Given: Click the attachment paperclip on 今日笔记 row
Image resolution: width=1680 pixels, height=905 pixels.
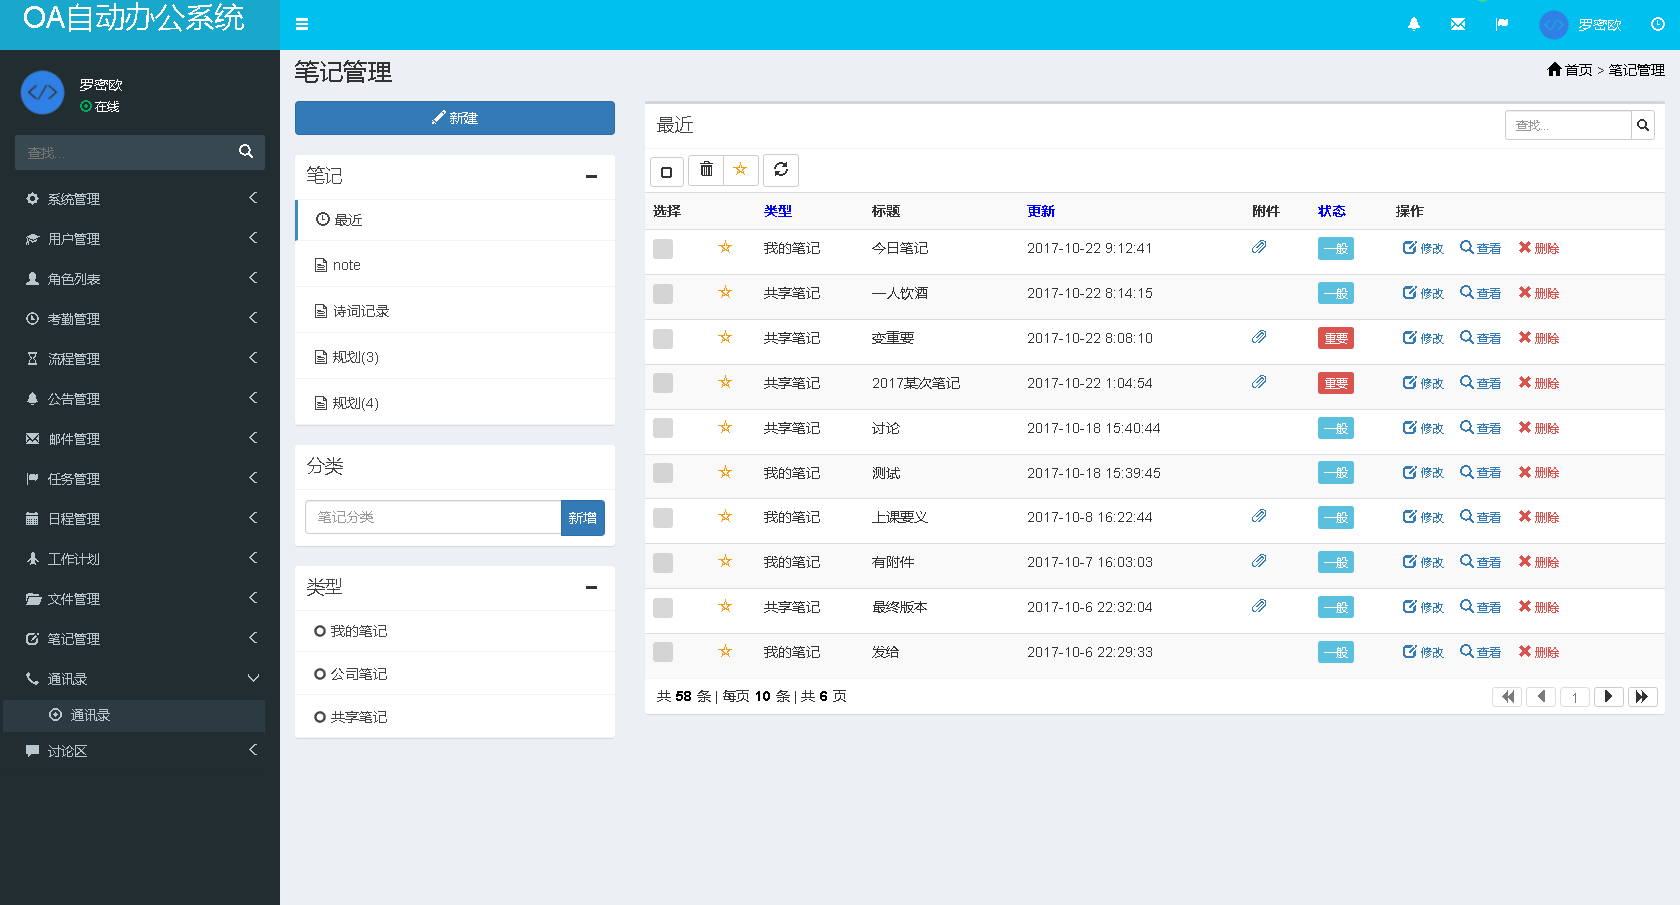Looking at the screenshot, I should tap(1259, 247).
